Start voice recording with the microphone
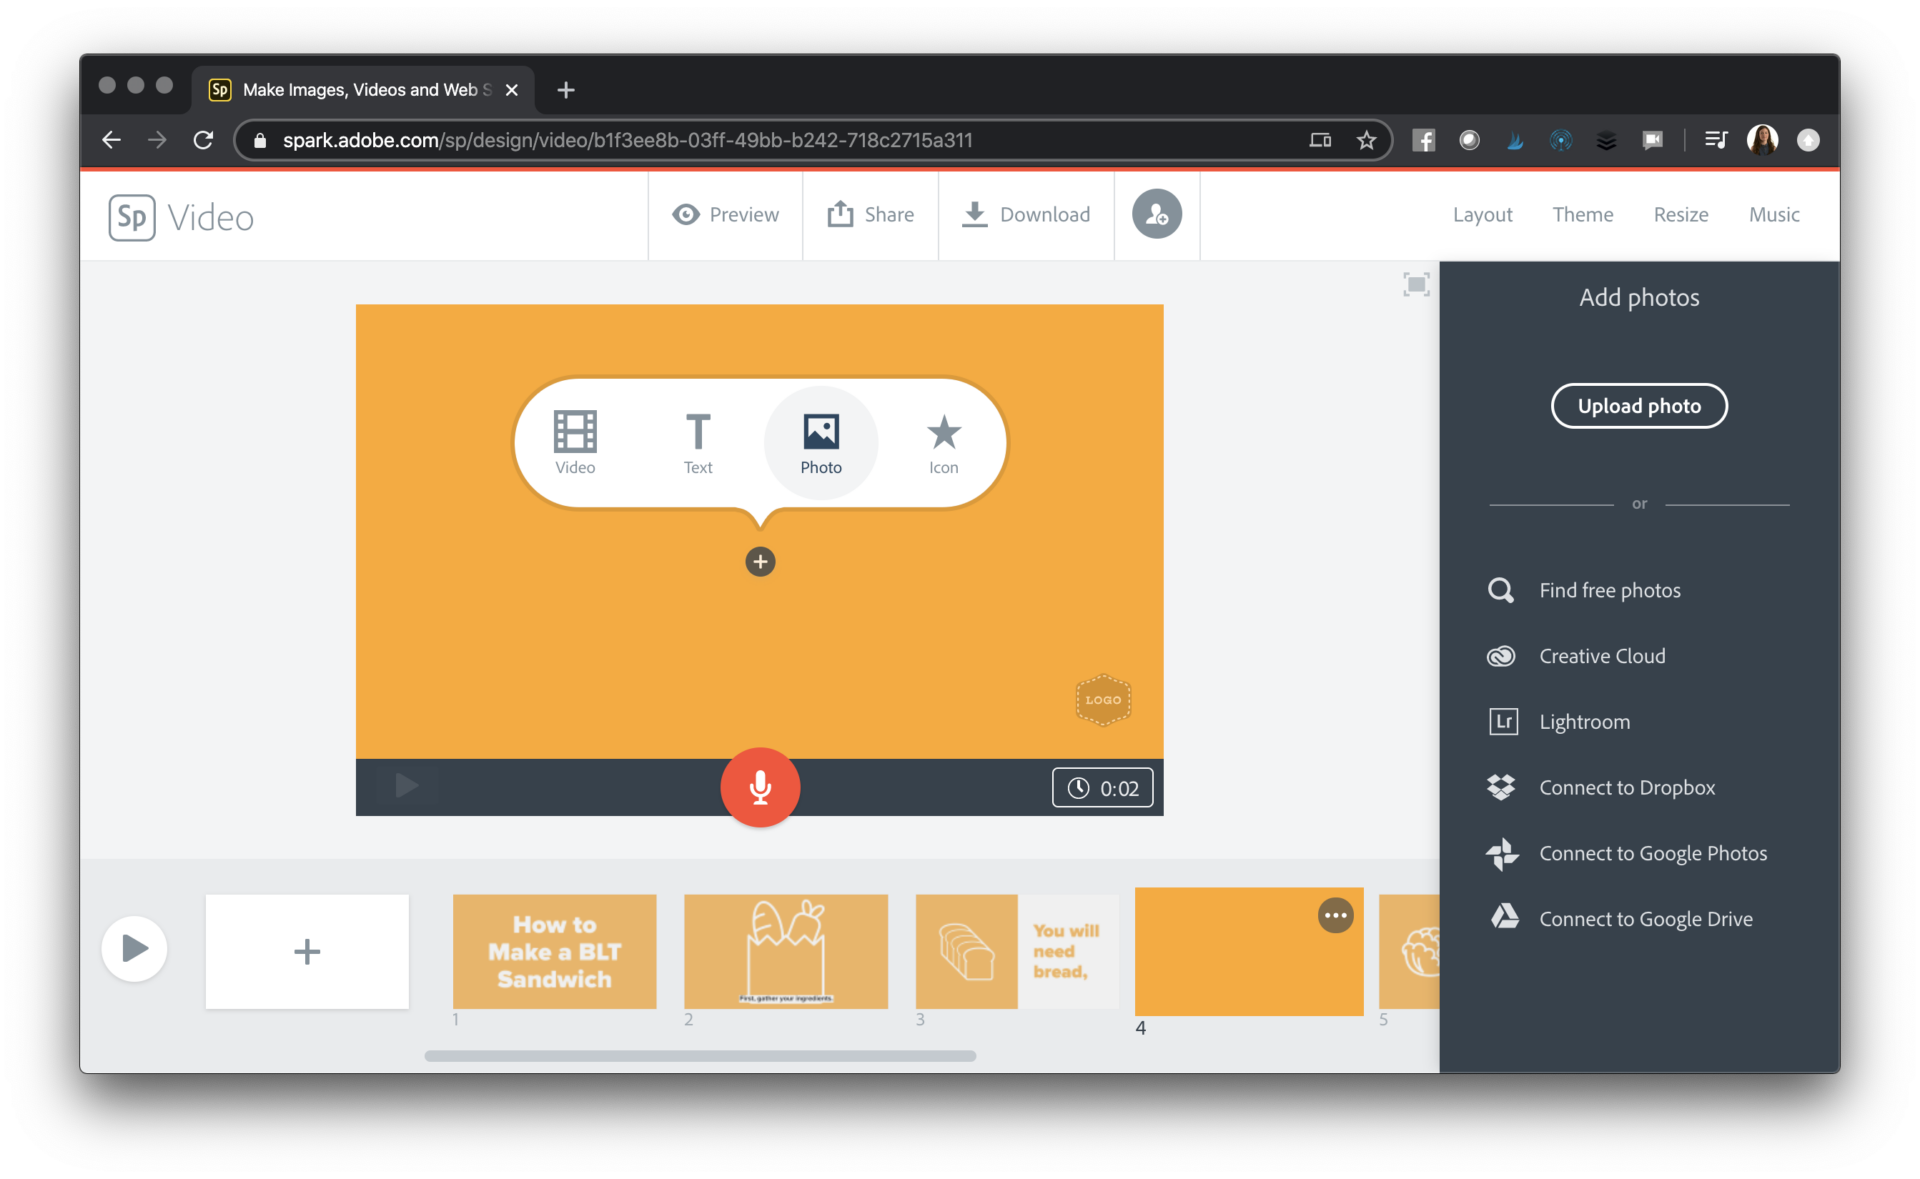The width and height of the screenshot is (1920, 1179). [x=760, y=787]
